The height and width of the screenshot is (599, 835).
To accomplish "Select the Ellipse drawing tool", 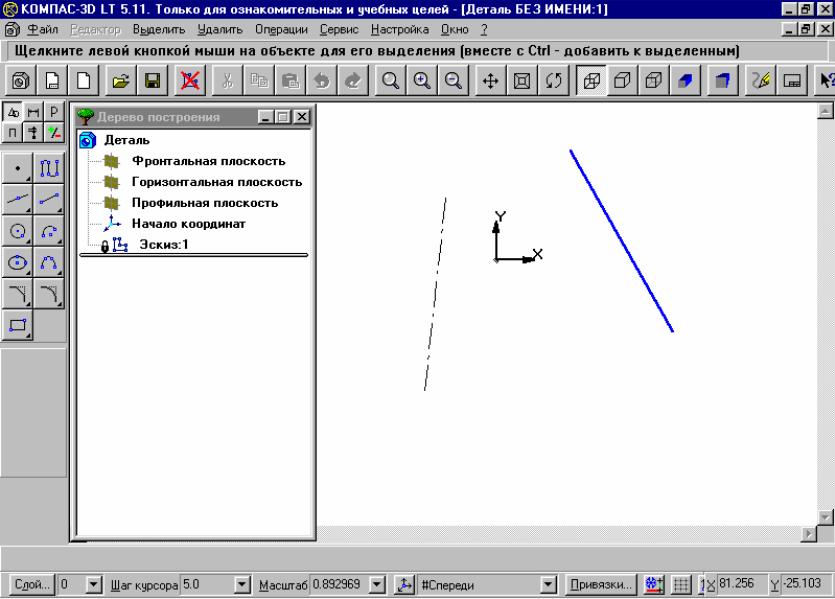I will click(18, 262).
